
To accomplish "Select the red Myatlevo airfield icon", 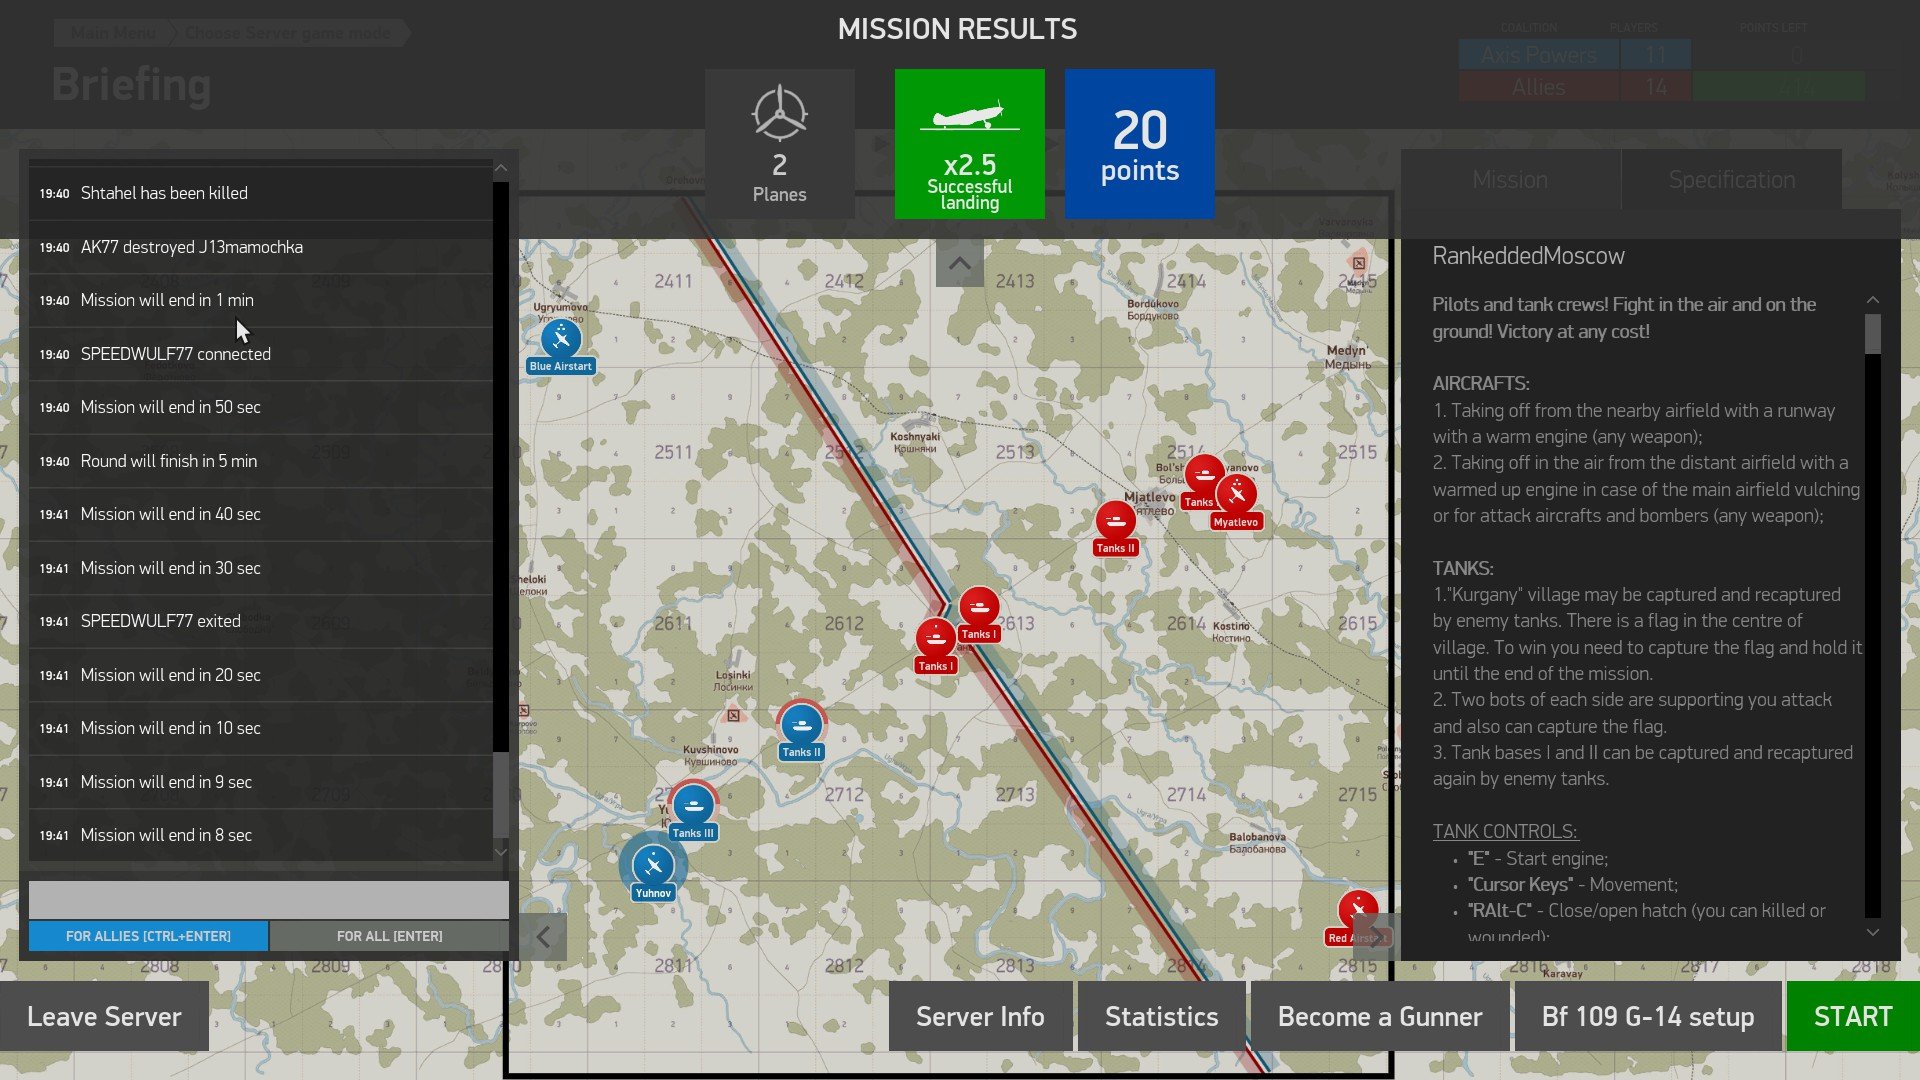I will (1237, 494).
